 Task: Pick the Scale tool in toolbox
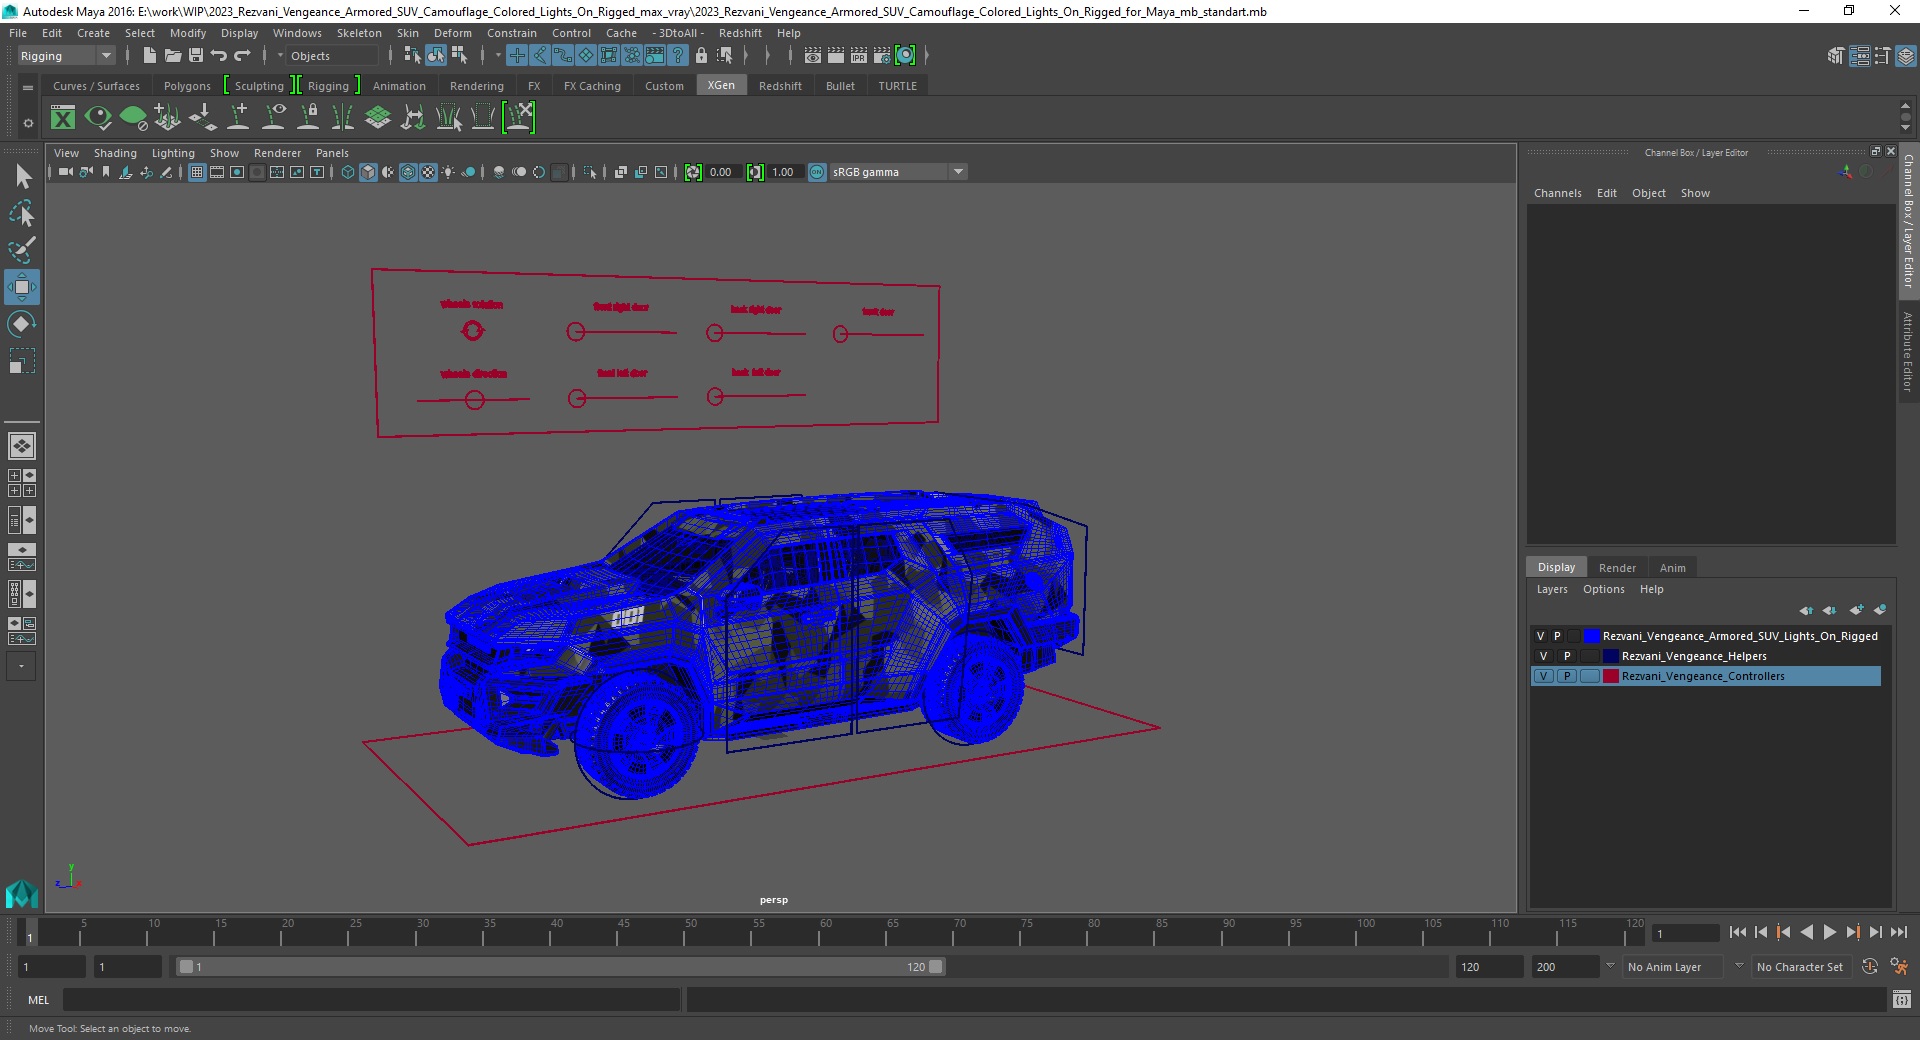click(22, 361)
